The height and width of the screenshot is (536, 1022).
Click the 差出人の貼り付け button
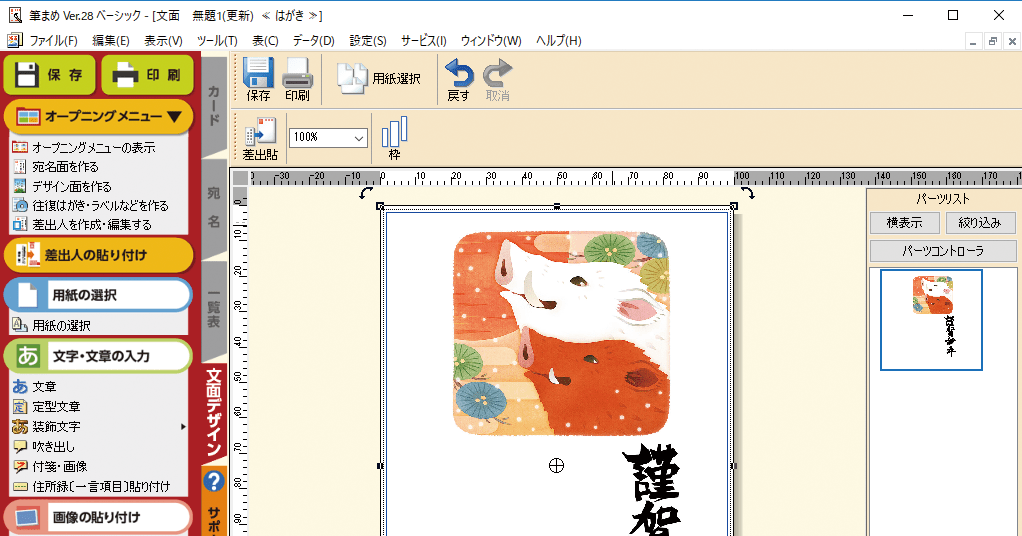coord(98,255)
